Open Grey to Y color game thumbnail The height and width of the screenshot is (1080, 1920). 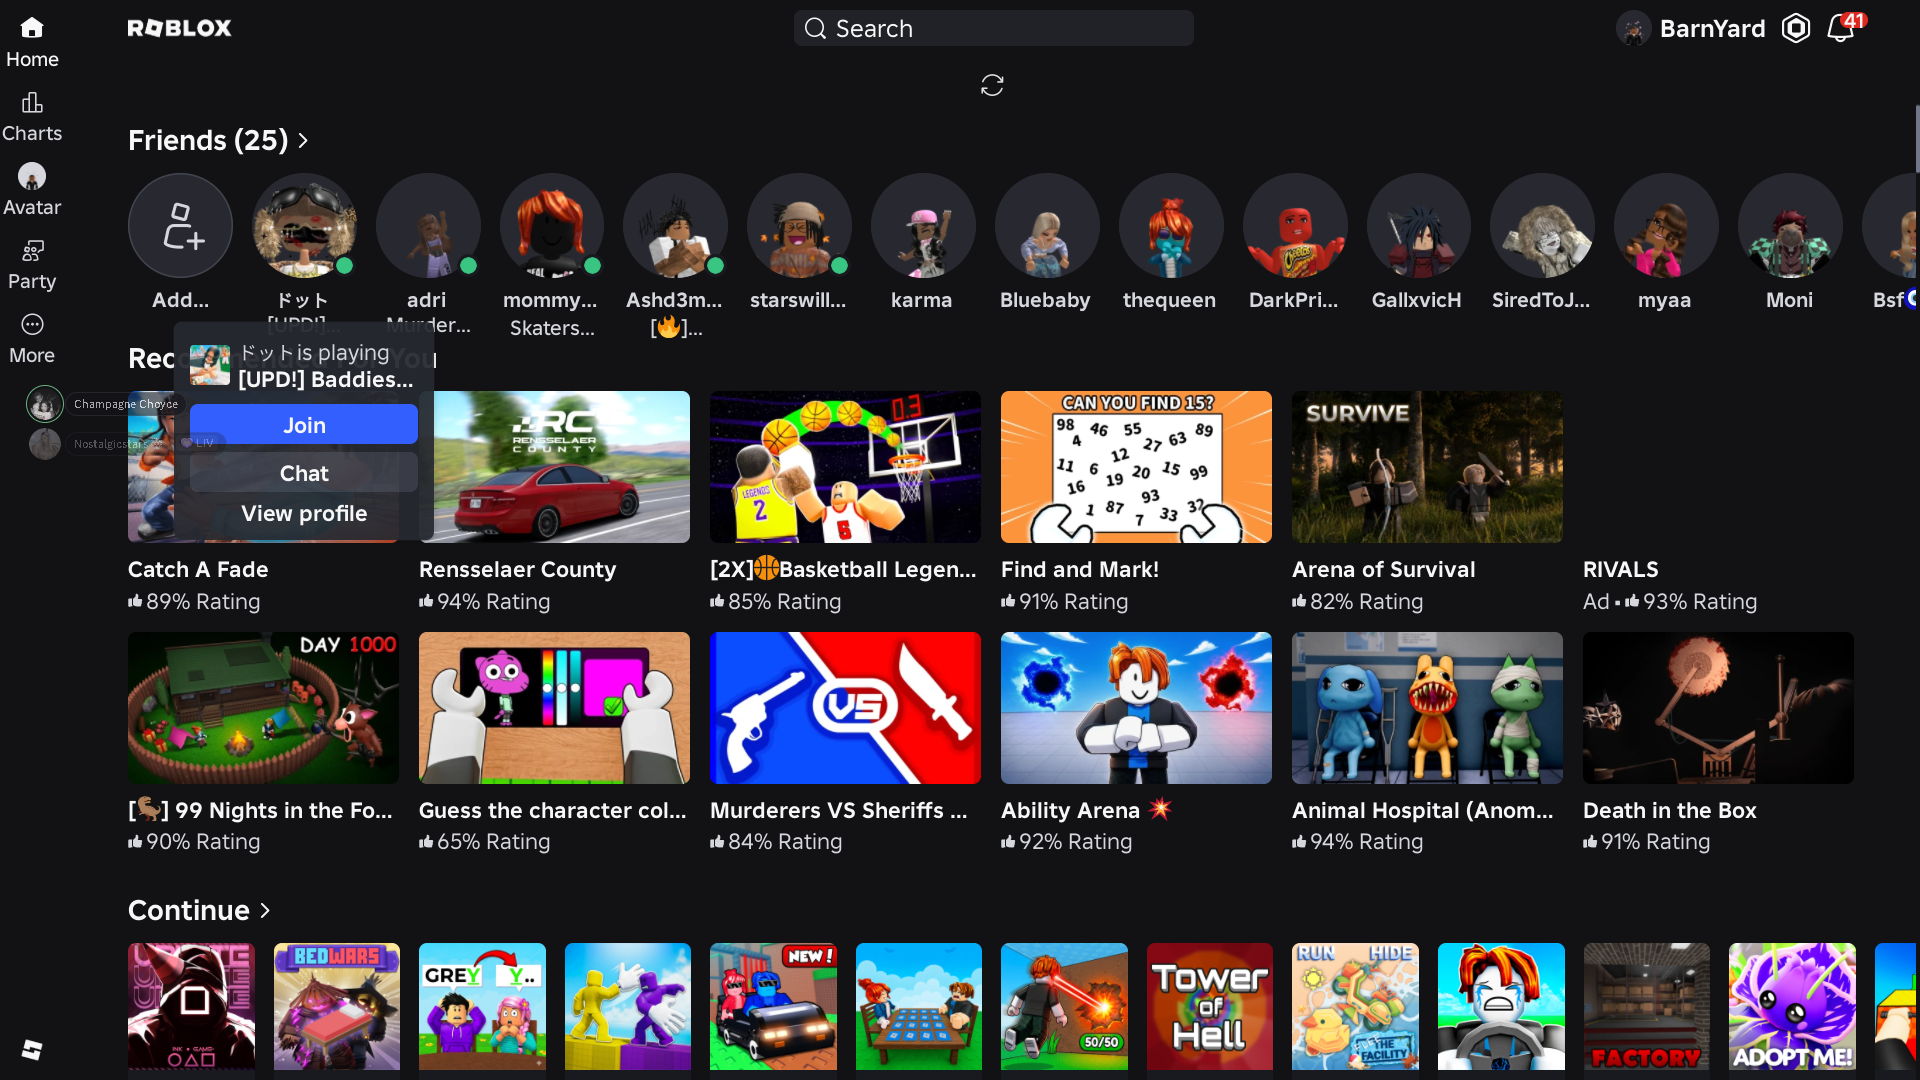tap(482, 1006)
